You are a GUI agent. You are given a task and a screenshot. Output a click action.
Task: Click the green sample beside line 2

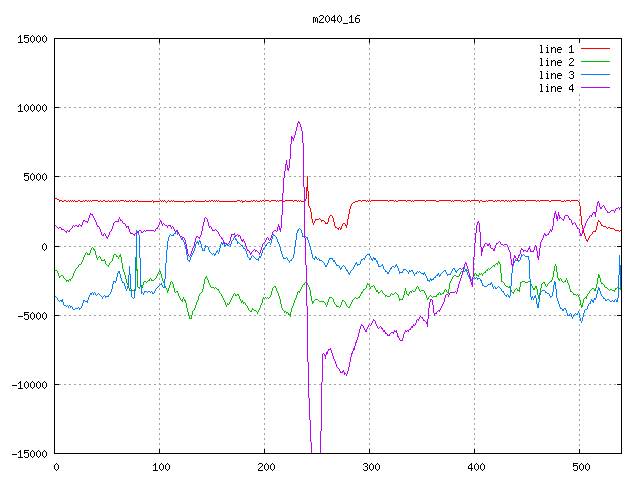595,62
